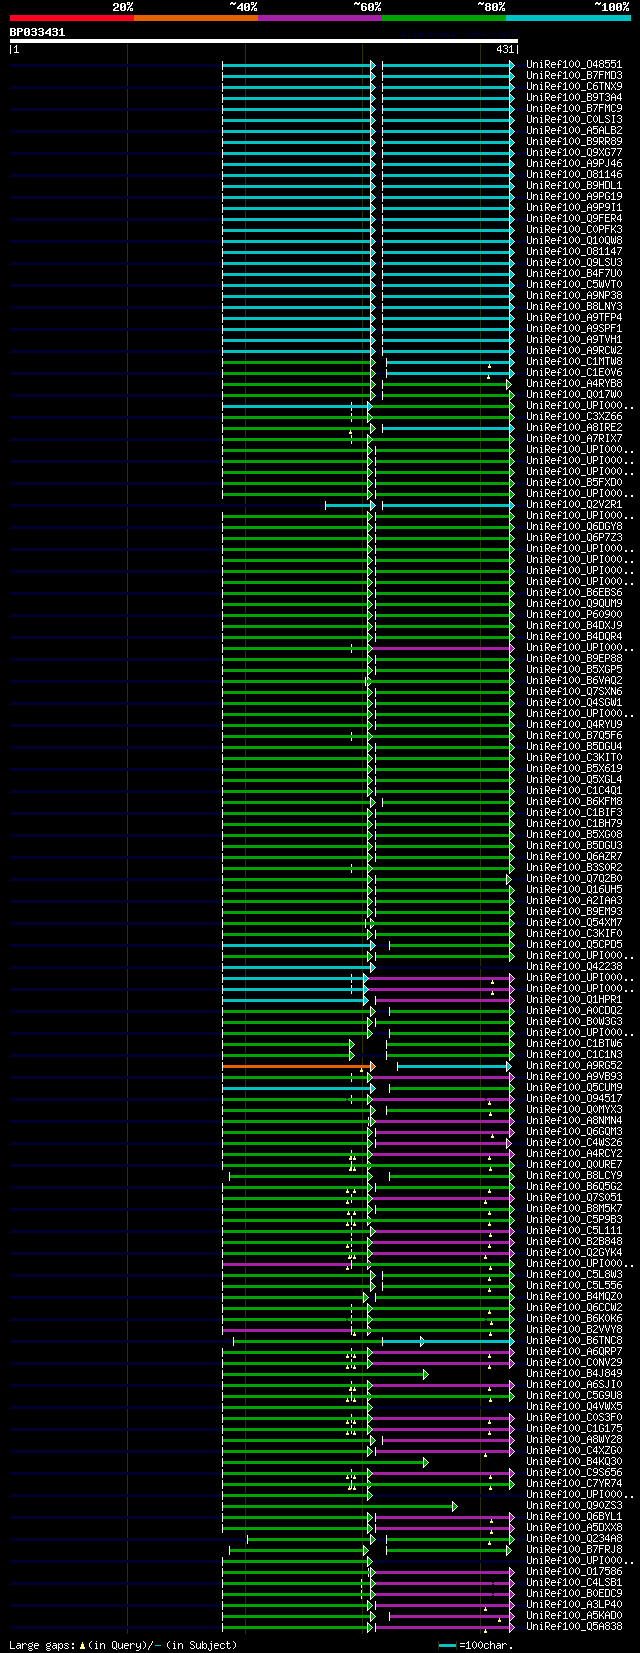Image resolution: width=640 pixels, height=1653 pixels.
Task: Select hit label UniRef100_B4KQ30
Action: coord(574,1462)
